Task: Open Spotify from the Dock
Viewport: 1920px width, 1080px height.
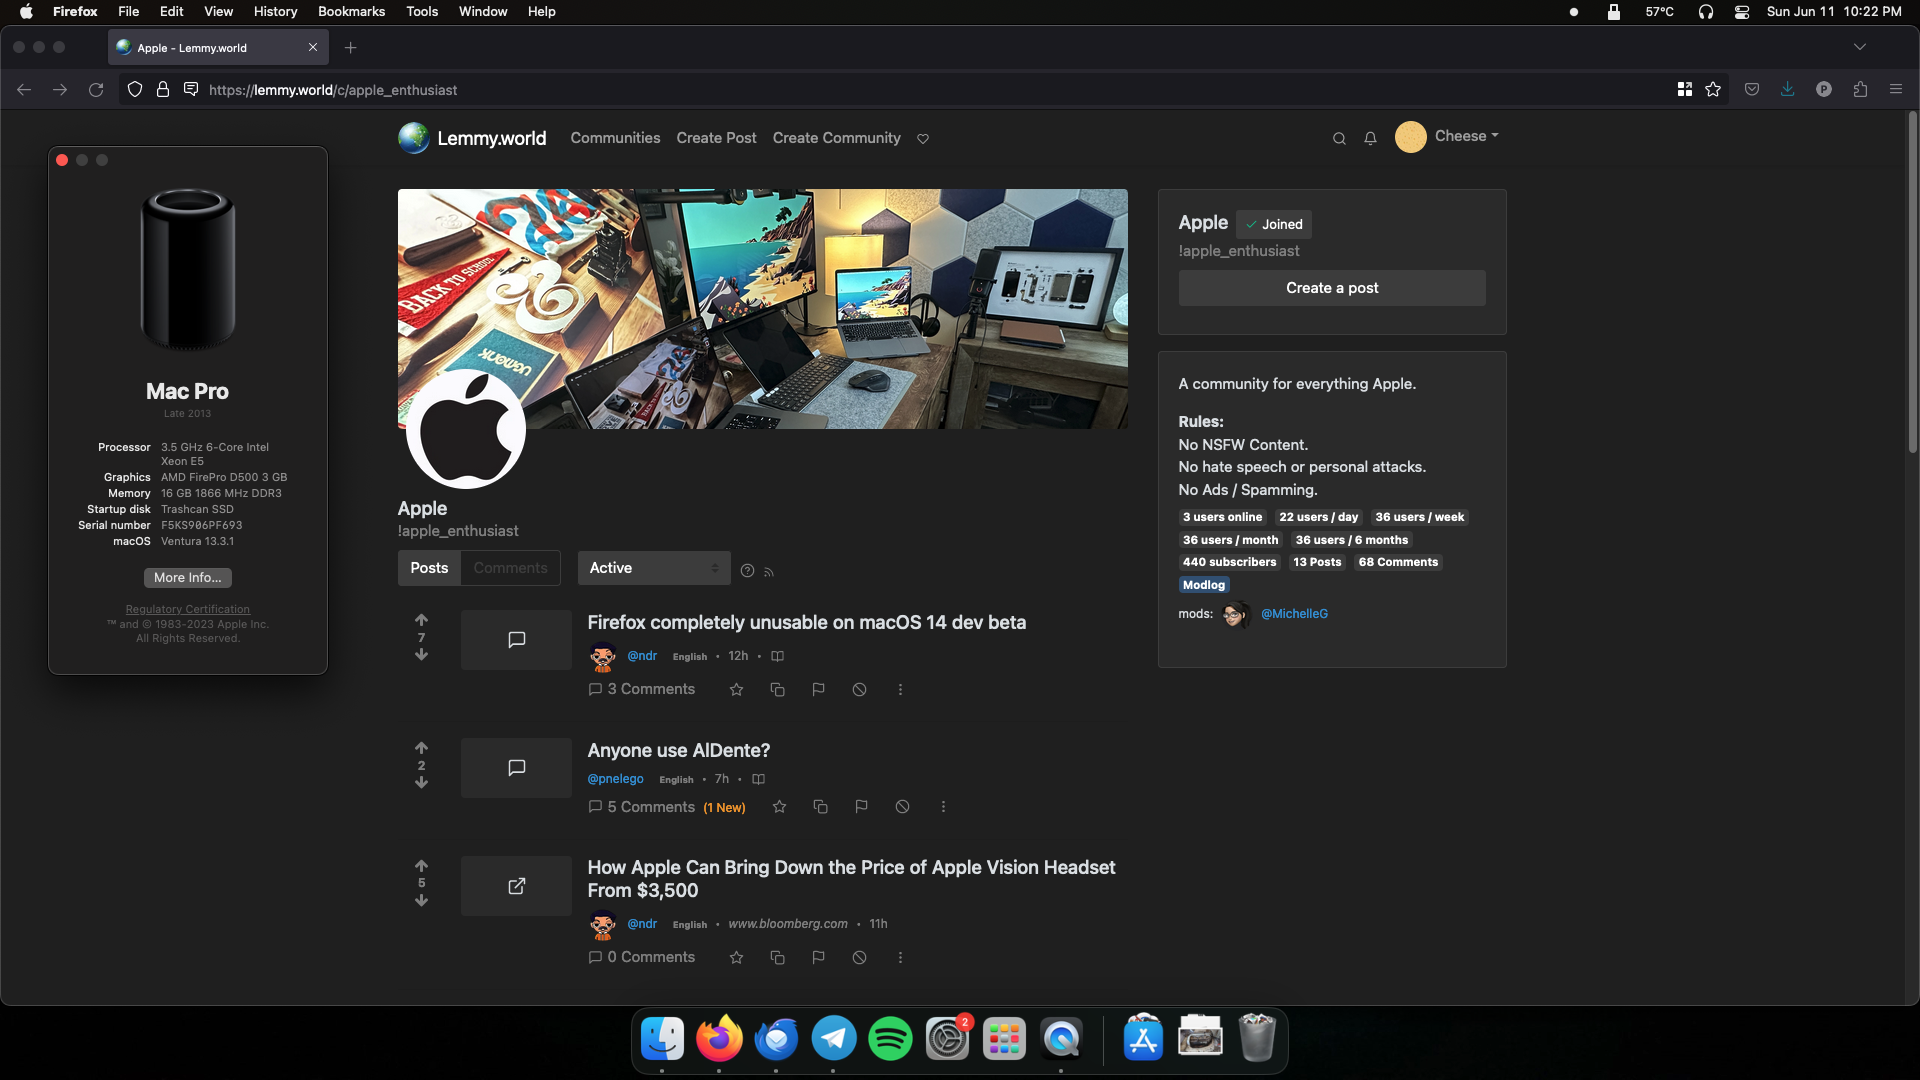Action: coord(890,1039)
